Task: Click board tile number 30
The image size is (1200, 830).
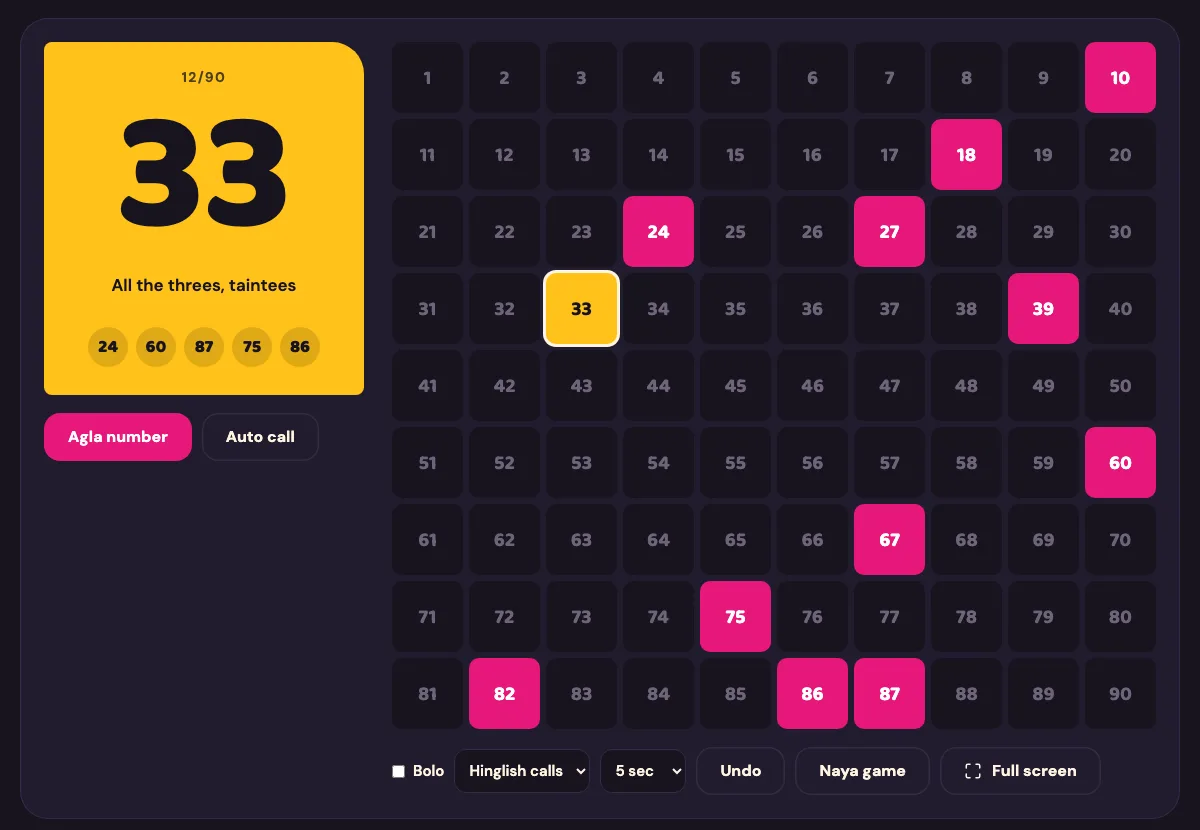Action: tap(1120, 232)
